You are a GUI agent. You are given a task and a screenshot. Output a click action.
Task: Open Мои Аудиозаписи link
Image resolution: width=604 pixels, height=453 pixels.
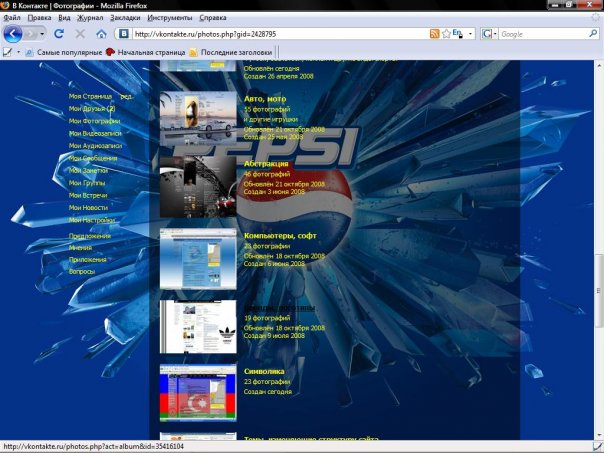(96, 146)
